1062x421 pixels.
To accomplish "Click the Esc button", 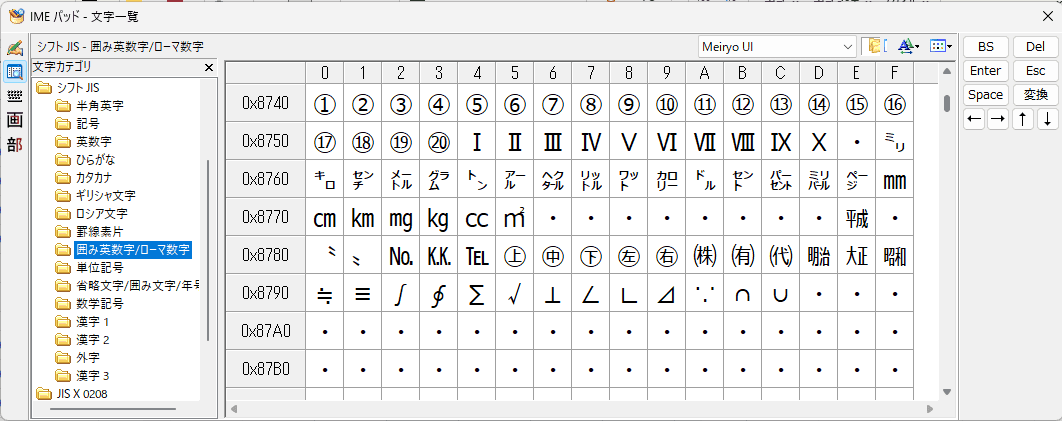I will (1035, 71).
